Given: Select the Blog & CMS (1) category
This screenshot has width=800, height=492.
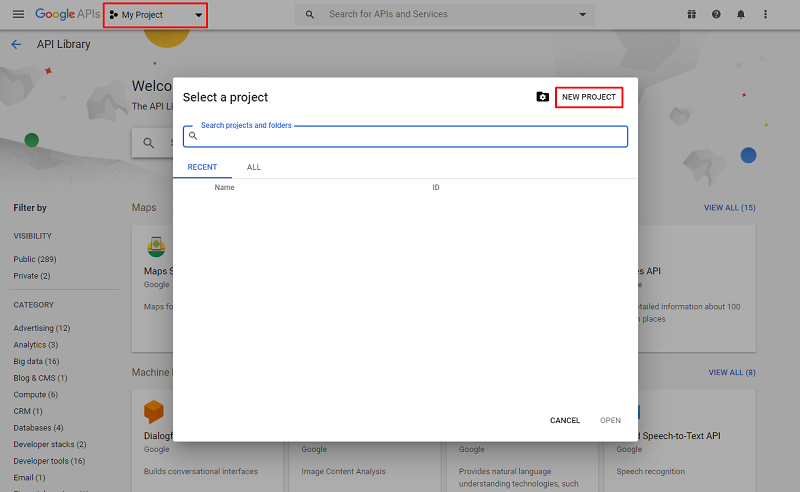Looking at the screenshot, I should (x=40, y=378).
